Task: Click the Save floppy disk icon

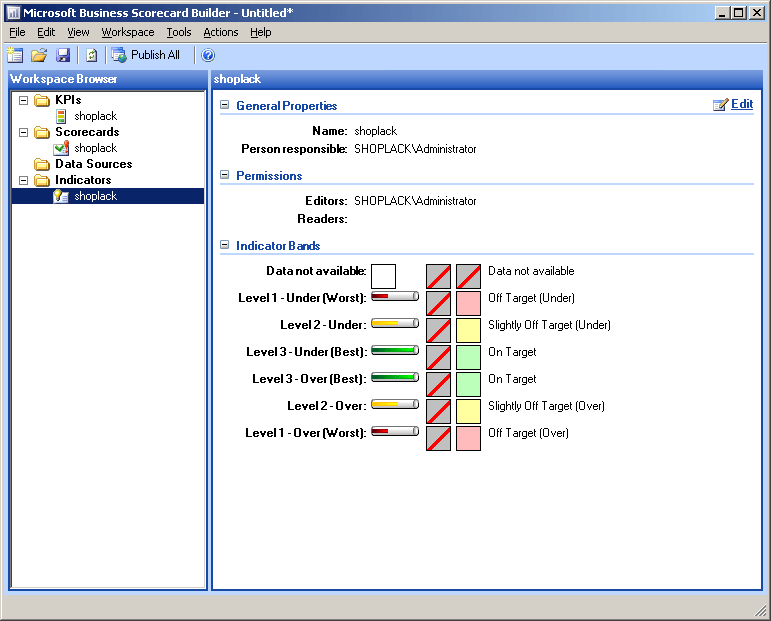Action: coord(63,55)
